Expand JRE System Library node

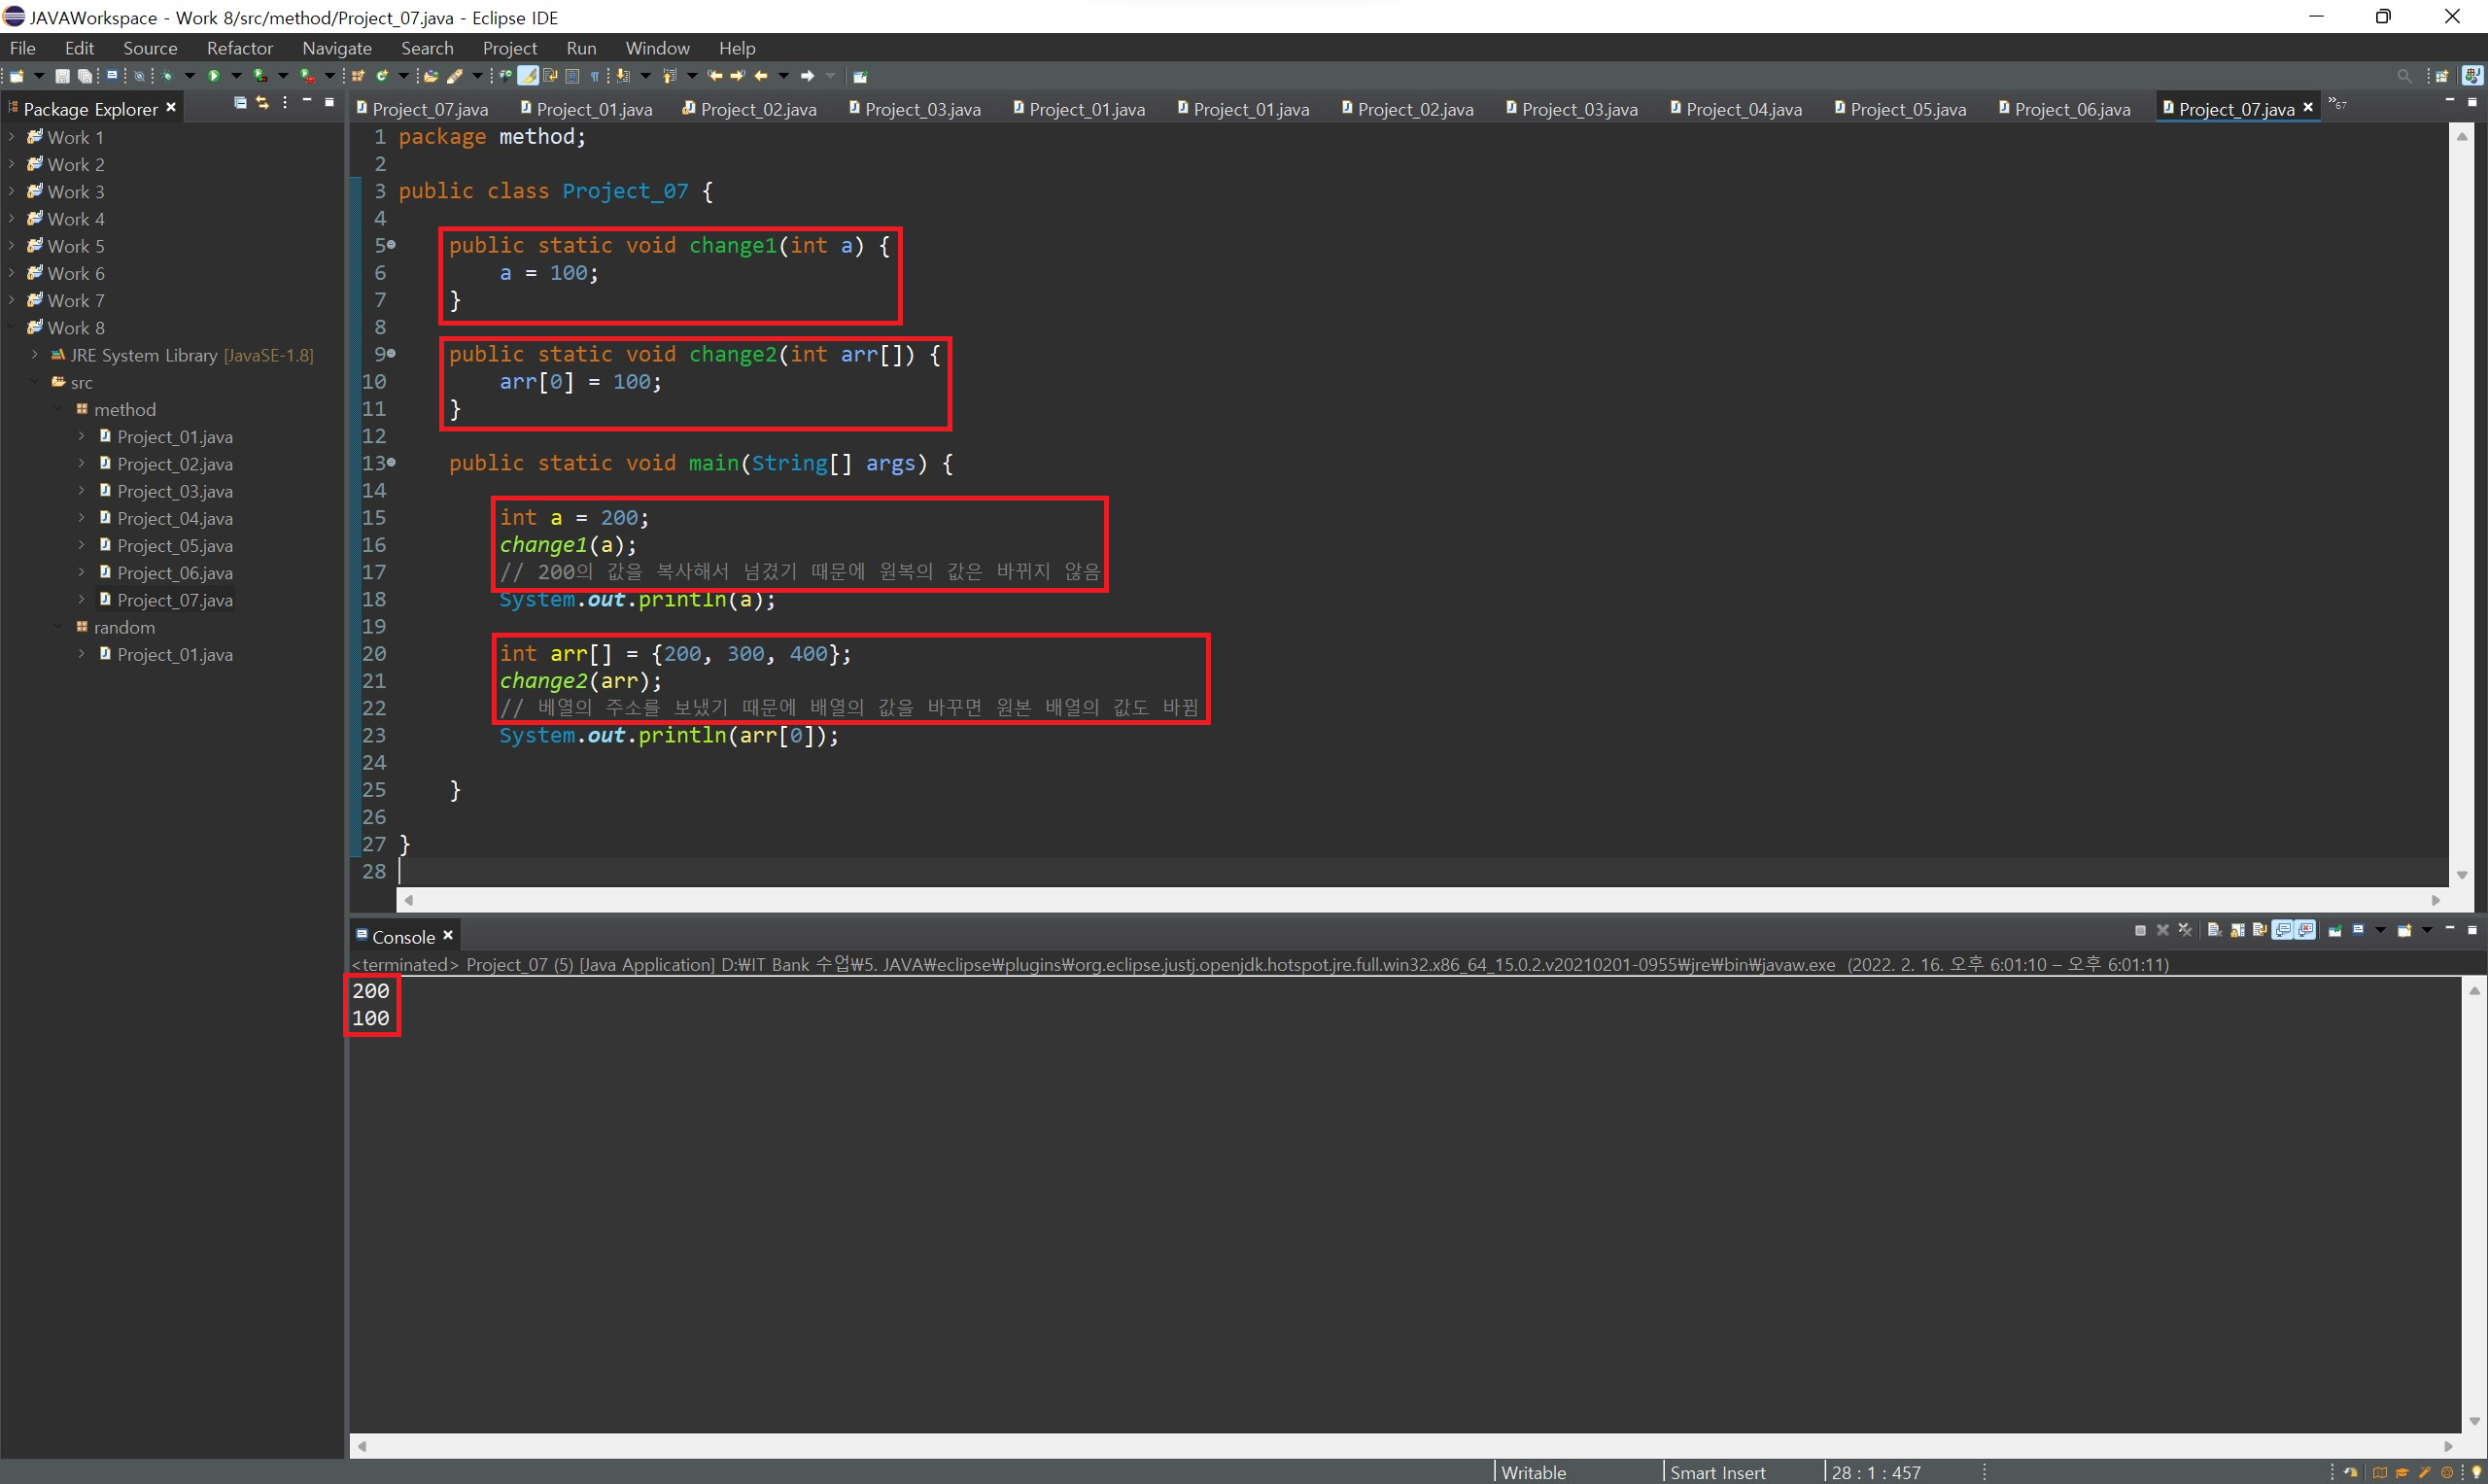[x=35, y=355]
